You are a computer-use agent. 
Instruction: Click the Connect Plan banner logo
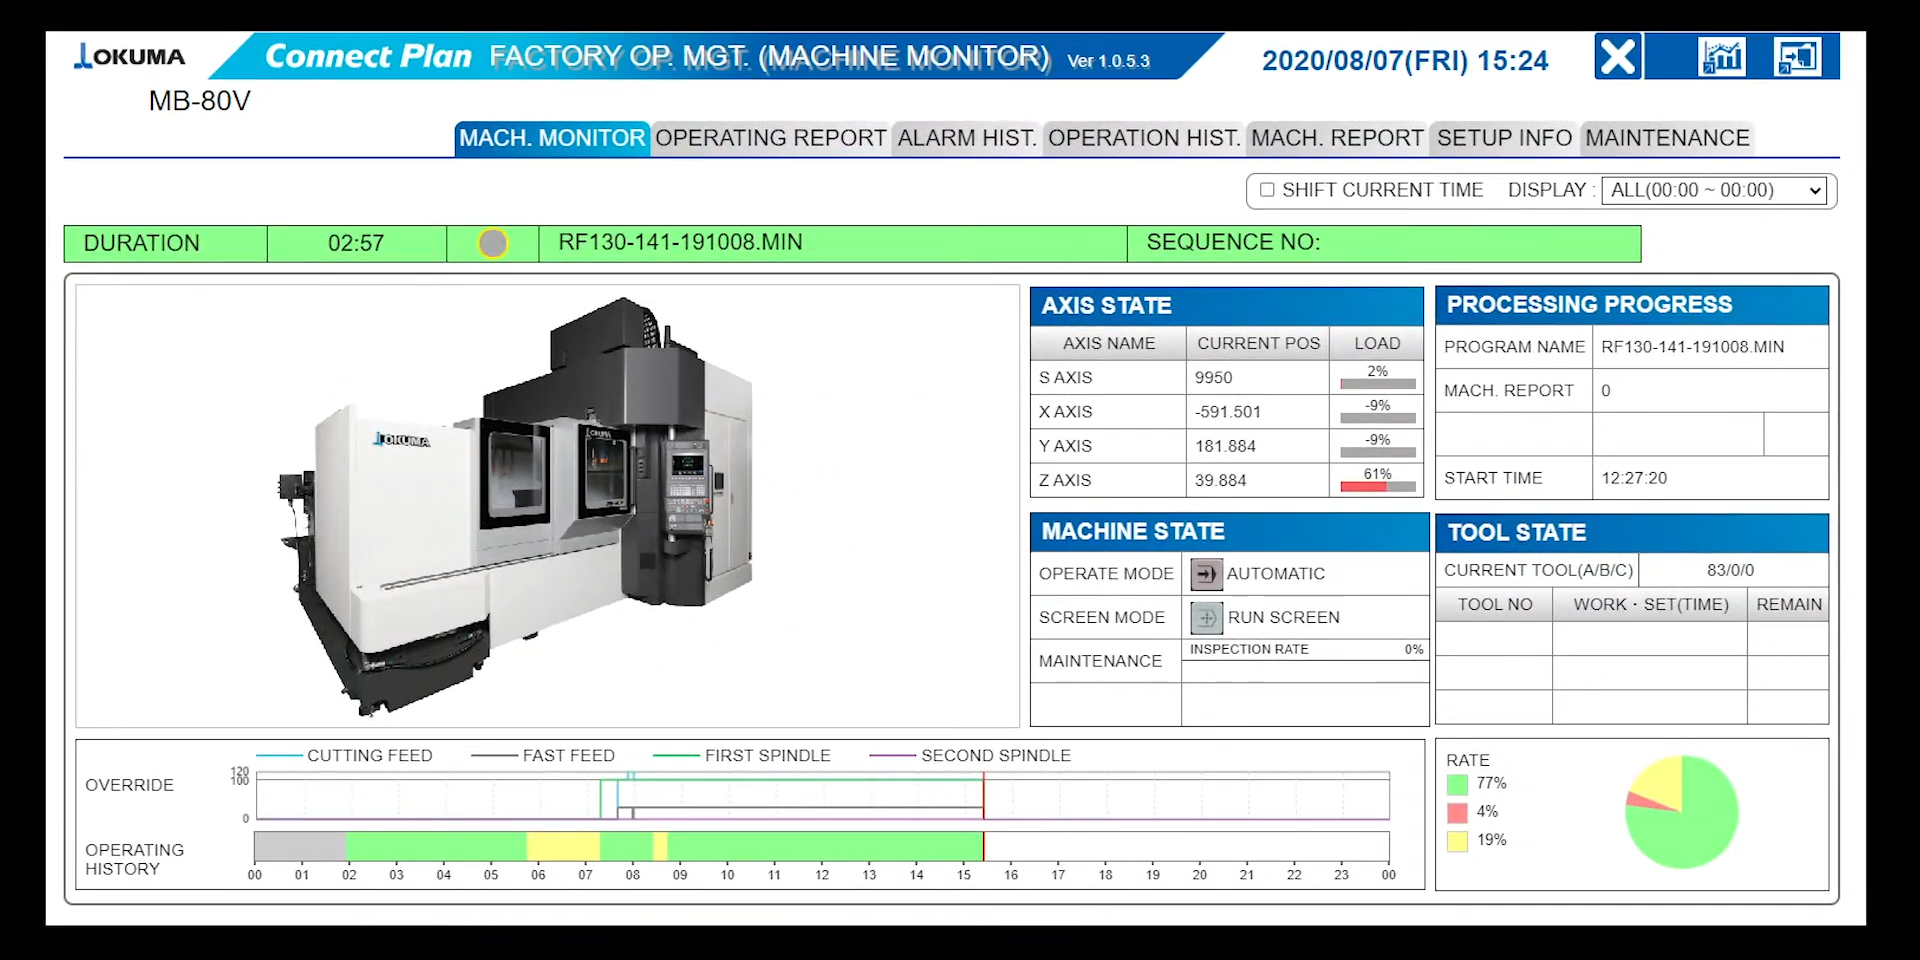[x=367, y=56]
